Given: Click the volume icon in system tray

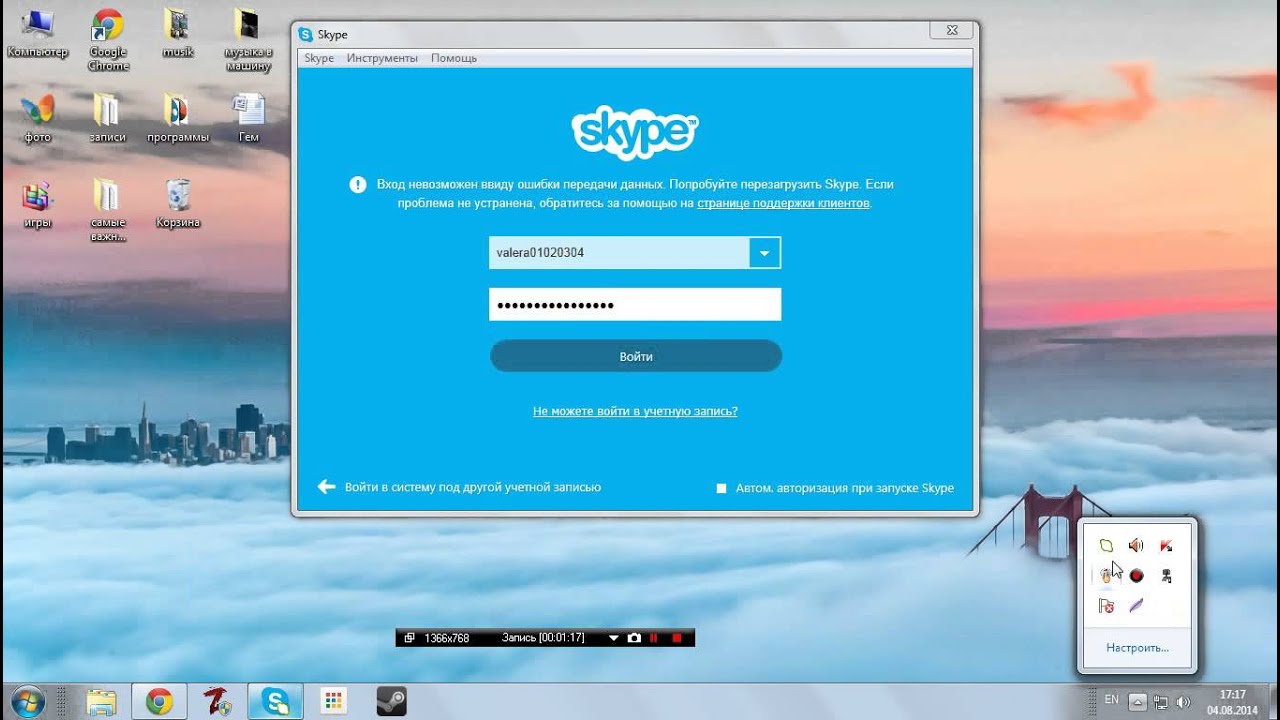Looking at the screenshot, I should point(1184,702).
